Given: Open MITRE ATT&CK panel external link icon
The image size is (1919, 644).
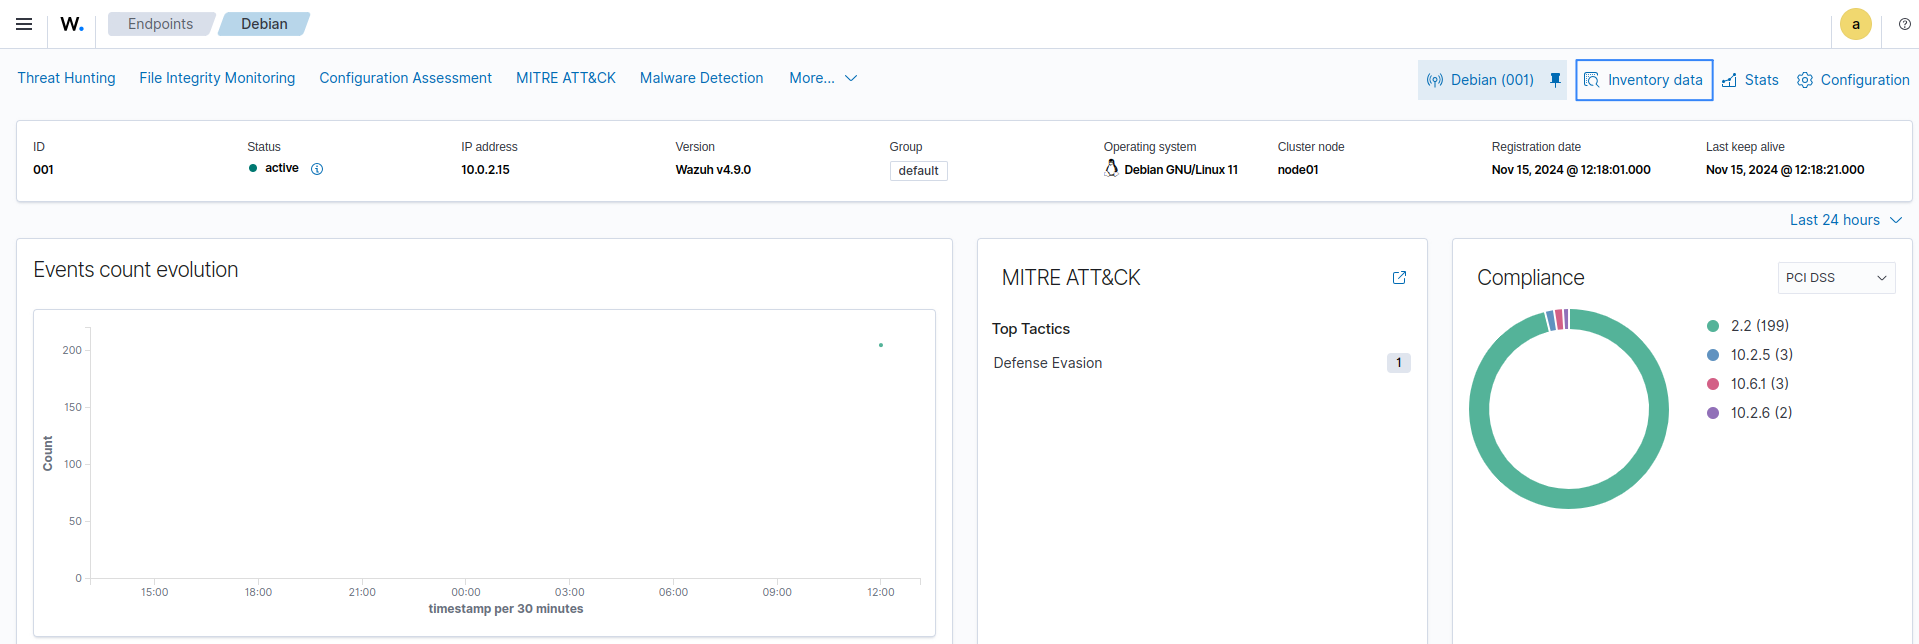Looking at the screenshot, I should (1399, 278).
